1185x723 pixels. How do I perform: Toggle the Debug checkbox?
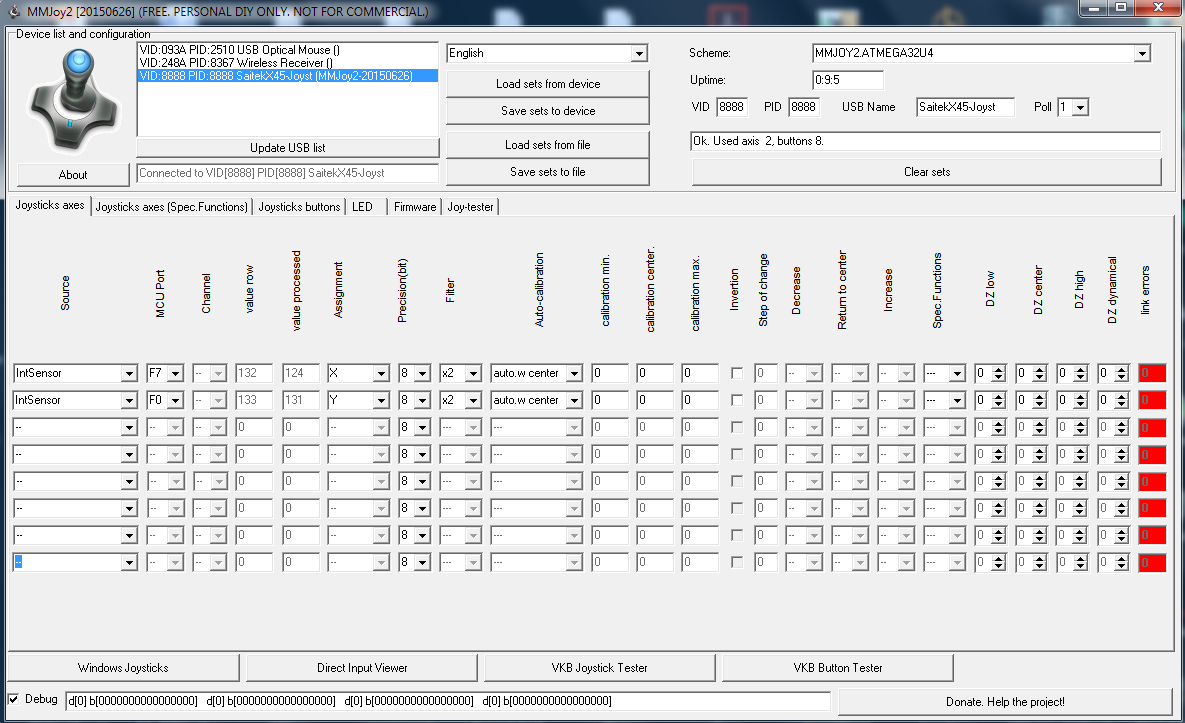click(14, 699)
